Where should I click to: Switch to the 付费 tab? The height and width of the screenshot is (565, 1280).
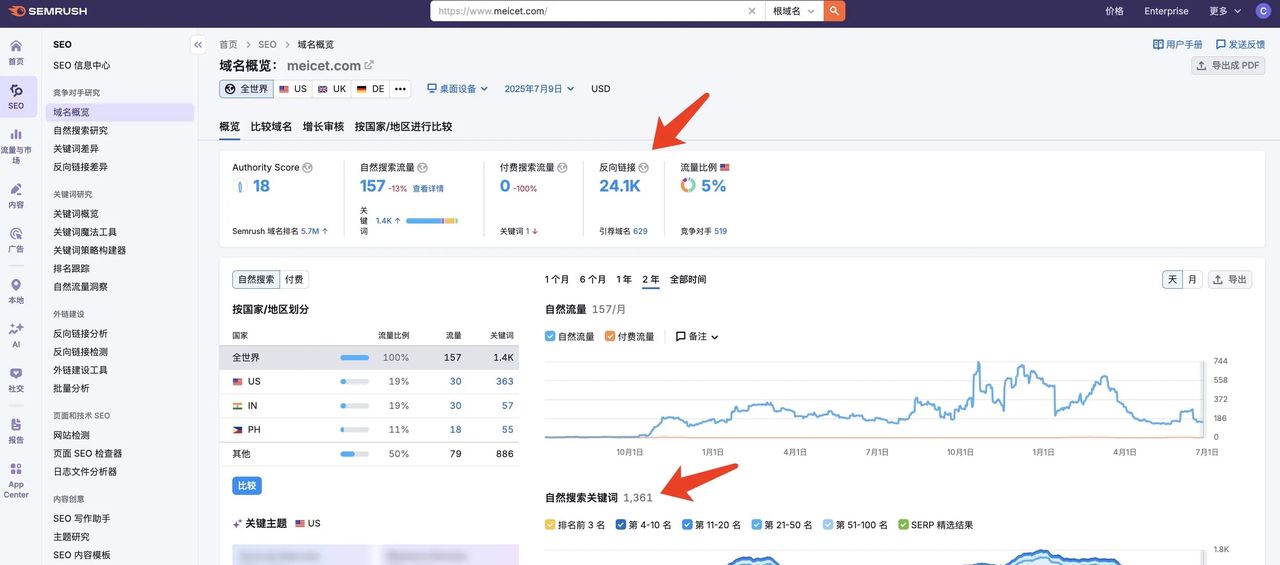point(294,280)
